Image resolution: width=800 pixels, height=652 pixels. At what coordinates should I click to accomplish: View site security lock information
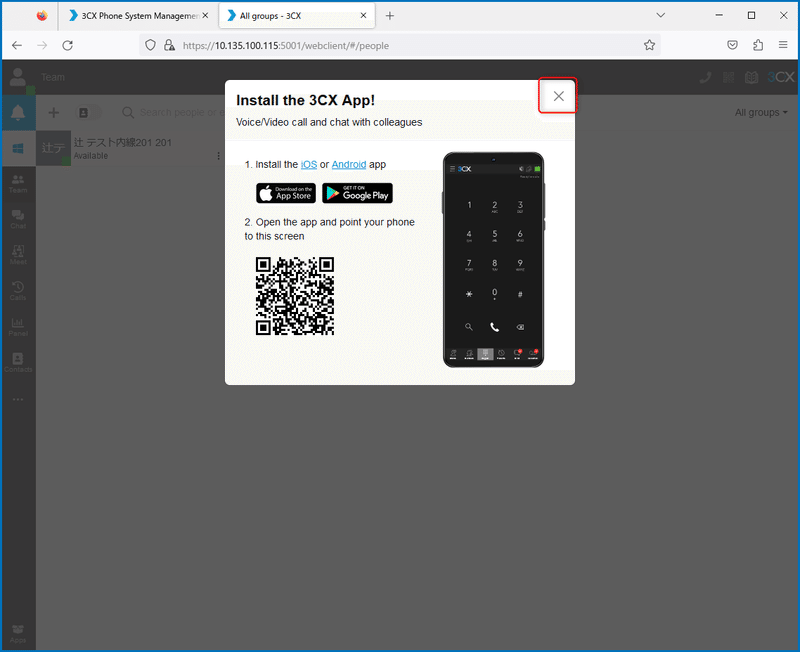point(169,45)
